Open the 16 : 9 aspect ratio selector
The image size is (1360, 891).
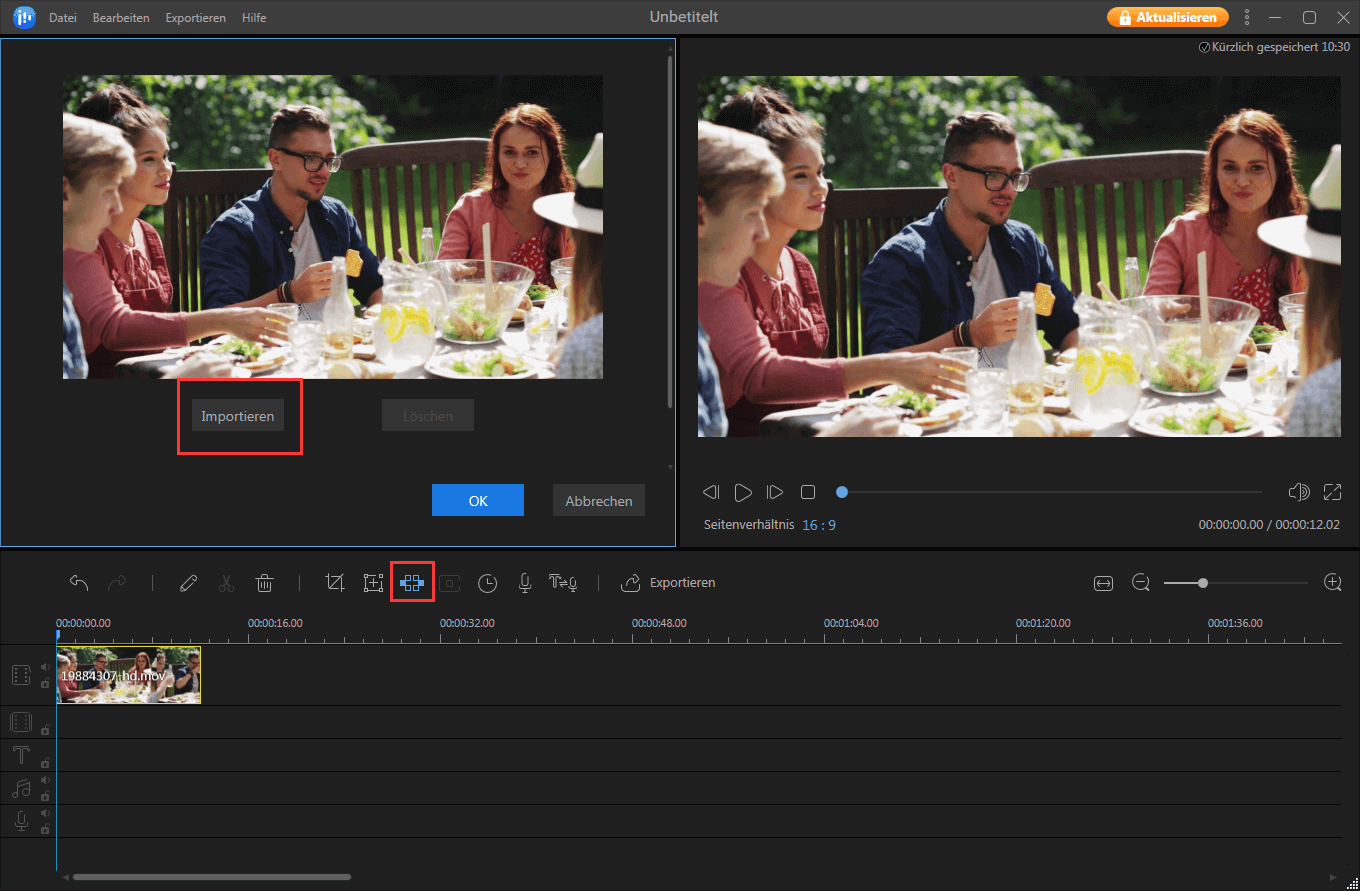pyautogui.click(x=818, y=524)
